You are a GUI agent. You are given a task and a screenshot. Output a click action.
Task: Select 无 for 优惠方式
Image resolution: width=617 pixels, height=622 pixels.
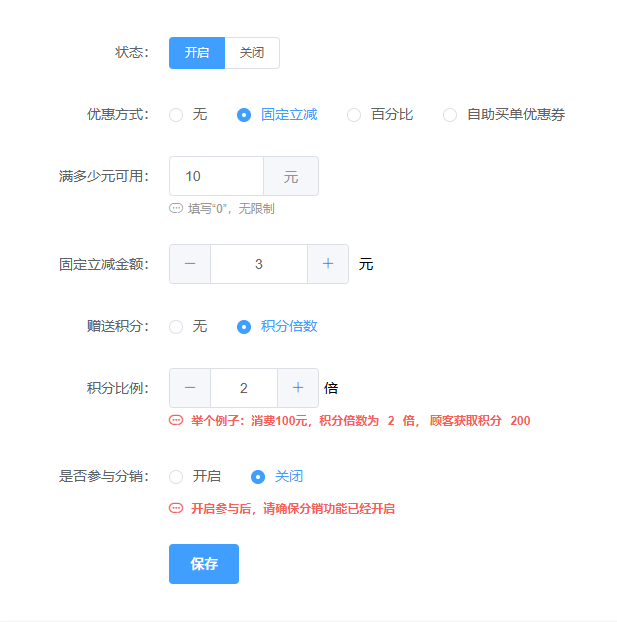pyautogui.click(x=176, y=115)
